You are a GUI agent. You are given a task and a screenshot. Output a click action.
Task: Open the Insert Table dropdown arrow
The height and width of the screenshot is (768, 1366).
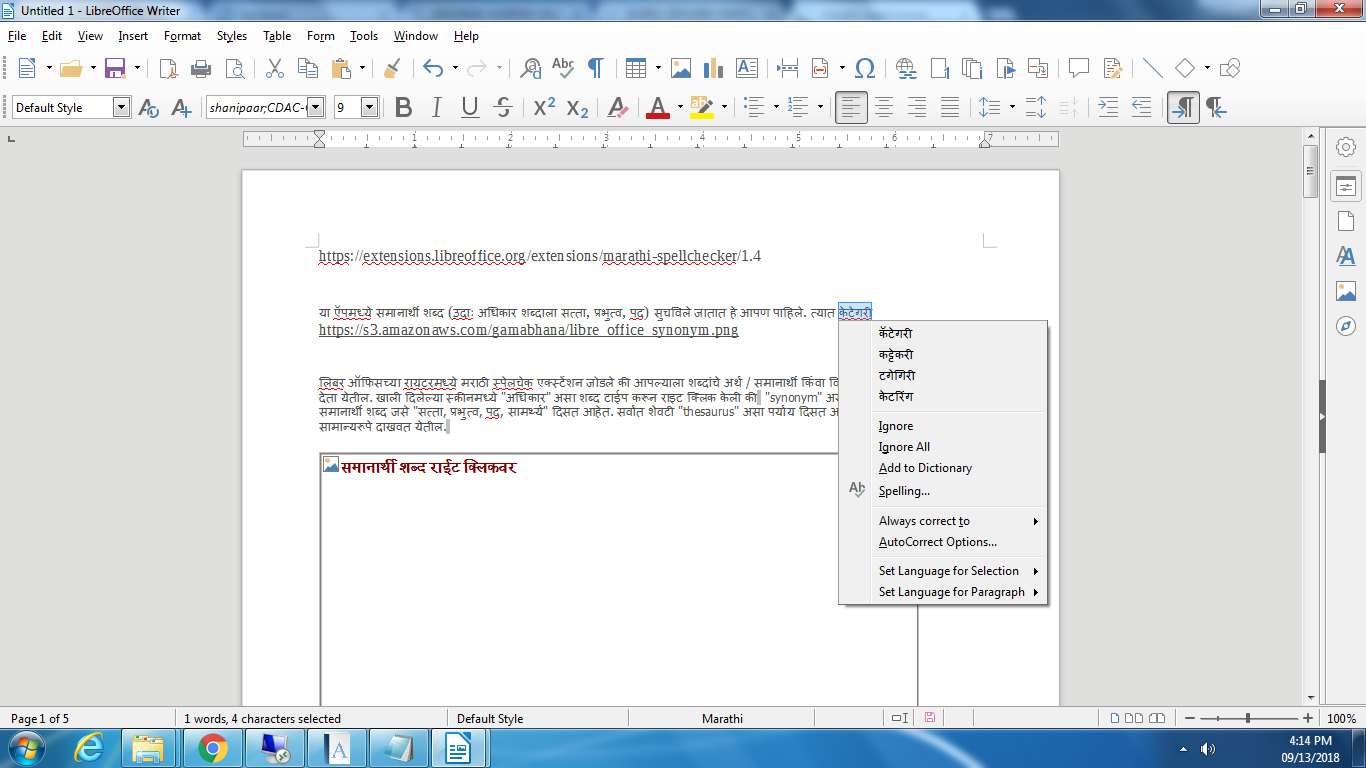tap(658, 68)
